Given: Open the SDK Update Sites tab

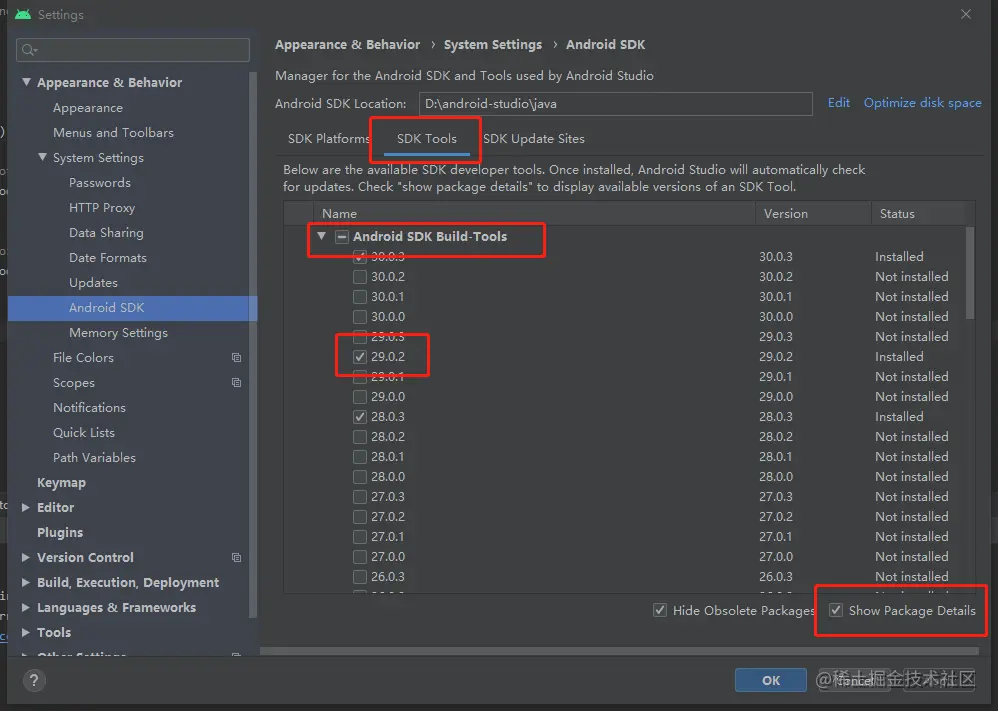Looking at the screenshot, I should (x=534, y=138).
